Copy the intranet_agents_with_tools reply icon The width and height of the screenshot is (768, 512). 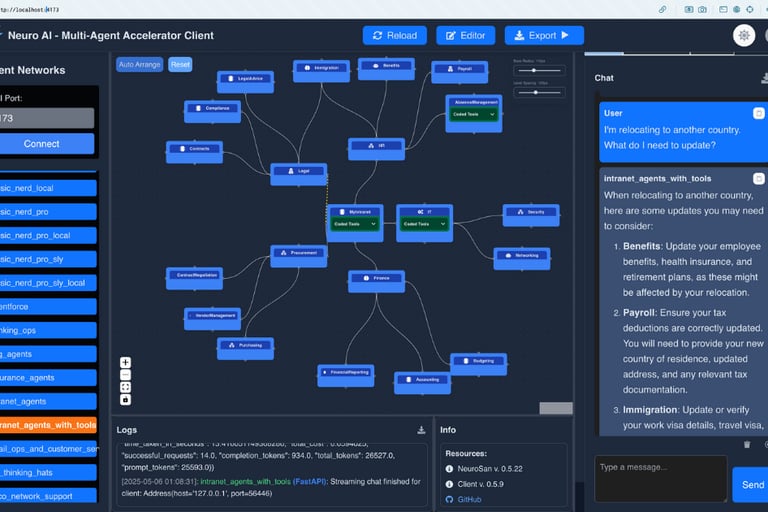758,178
